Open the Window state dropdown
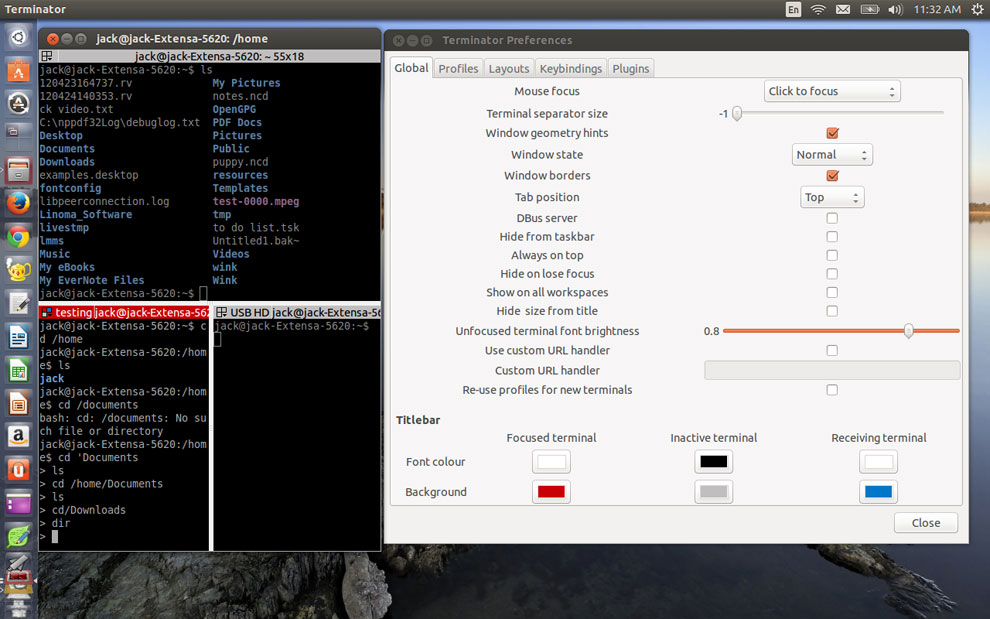This screenshot has width=990, height=619. point(832,155)
